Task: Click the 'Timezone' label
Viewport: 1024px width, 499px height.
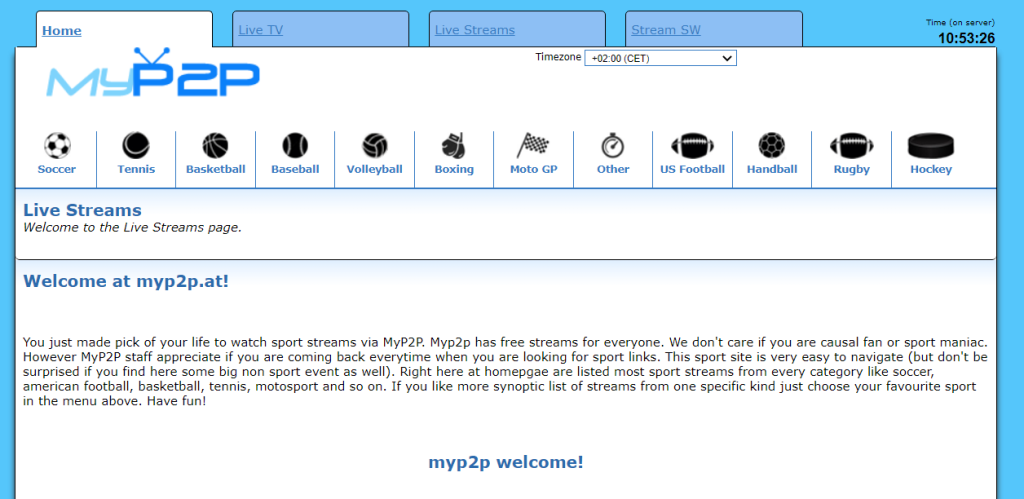Action: coord(558,57)
